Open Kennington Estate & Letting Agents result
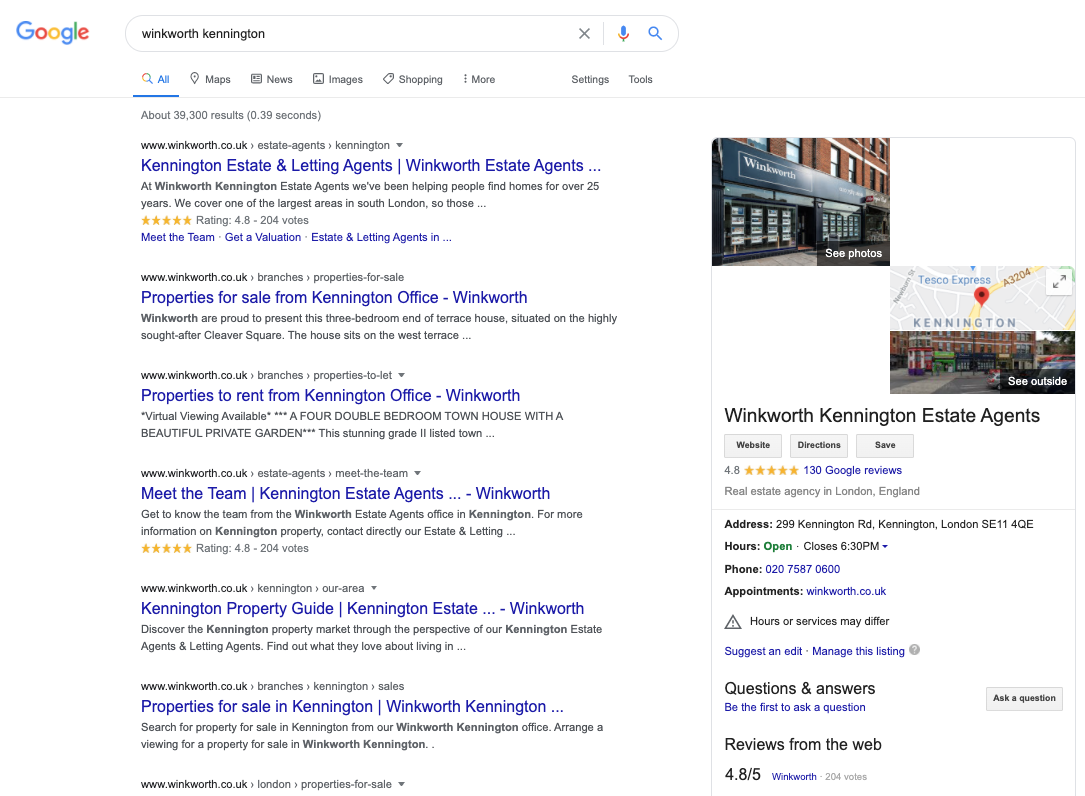This screenshot has width=1085, height=796. click(371, 165)
